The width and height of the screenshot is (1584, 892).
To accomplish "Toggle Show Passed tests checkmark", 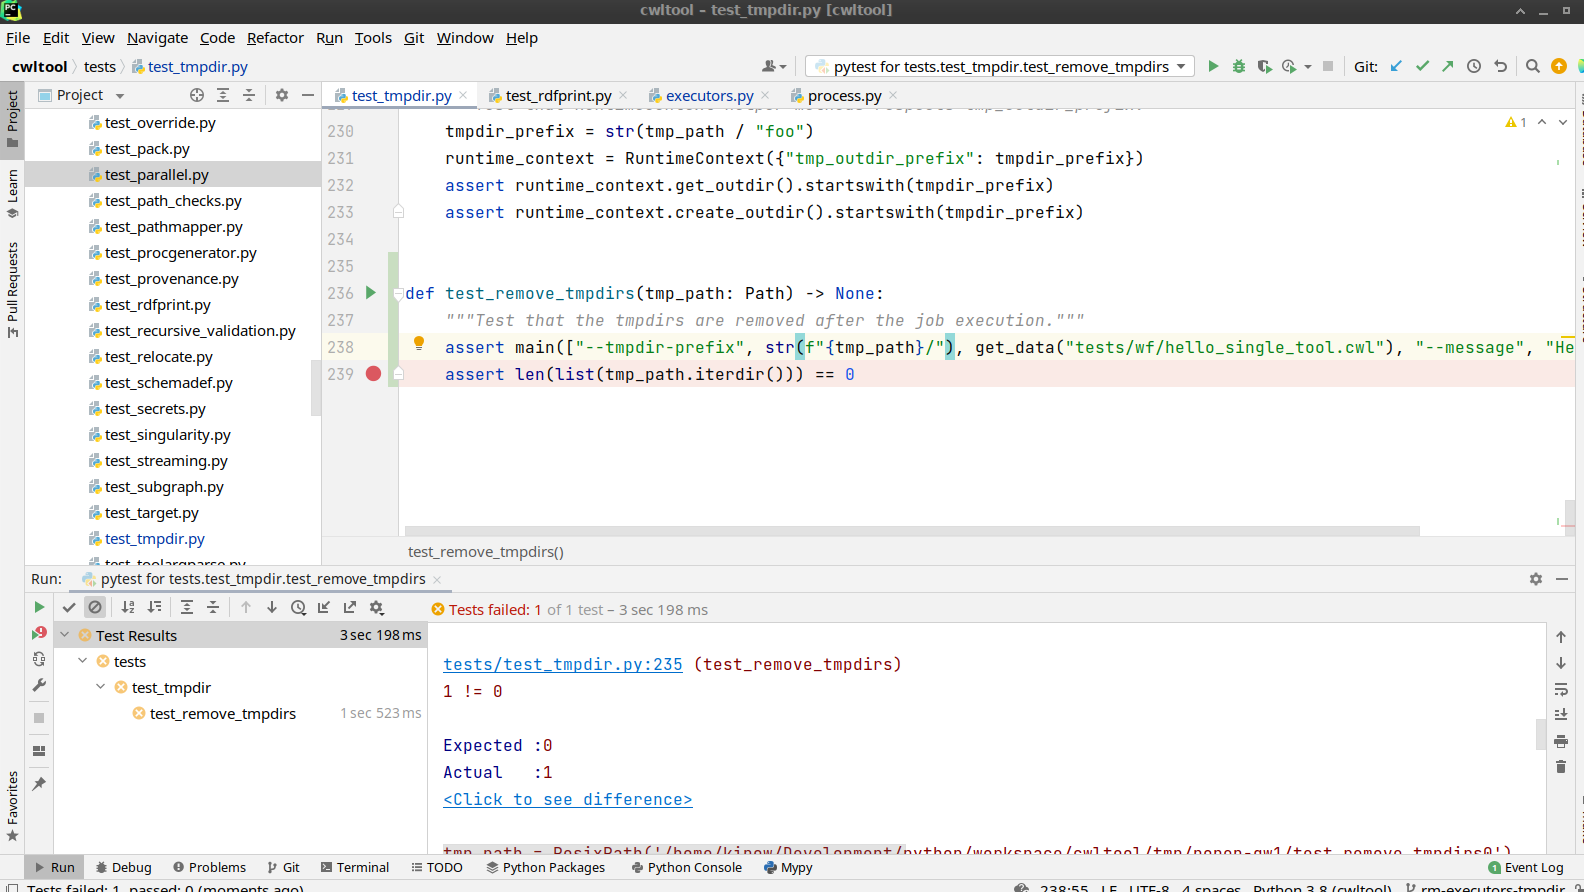I will (x=69, y=607).
